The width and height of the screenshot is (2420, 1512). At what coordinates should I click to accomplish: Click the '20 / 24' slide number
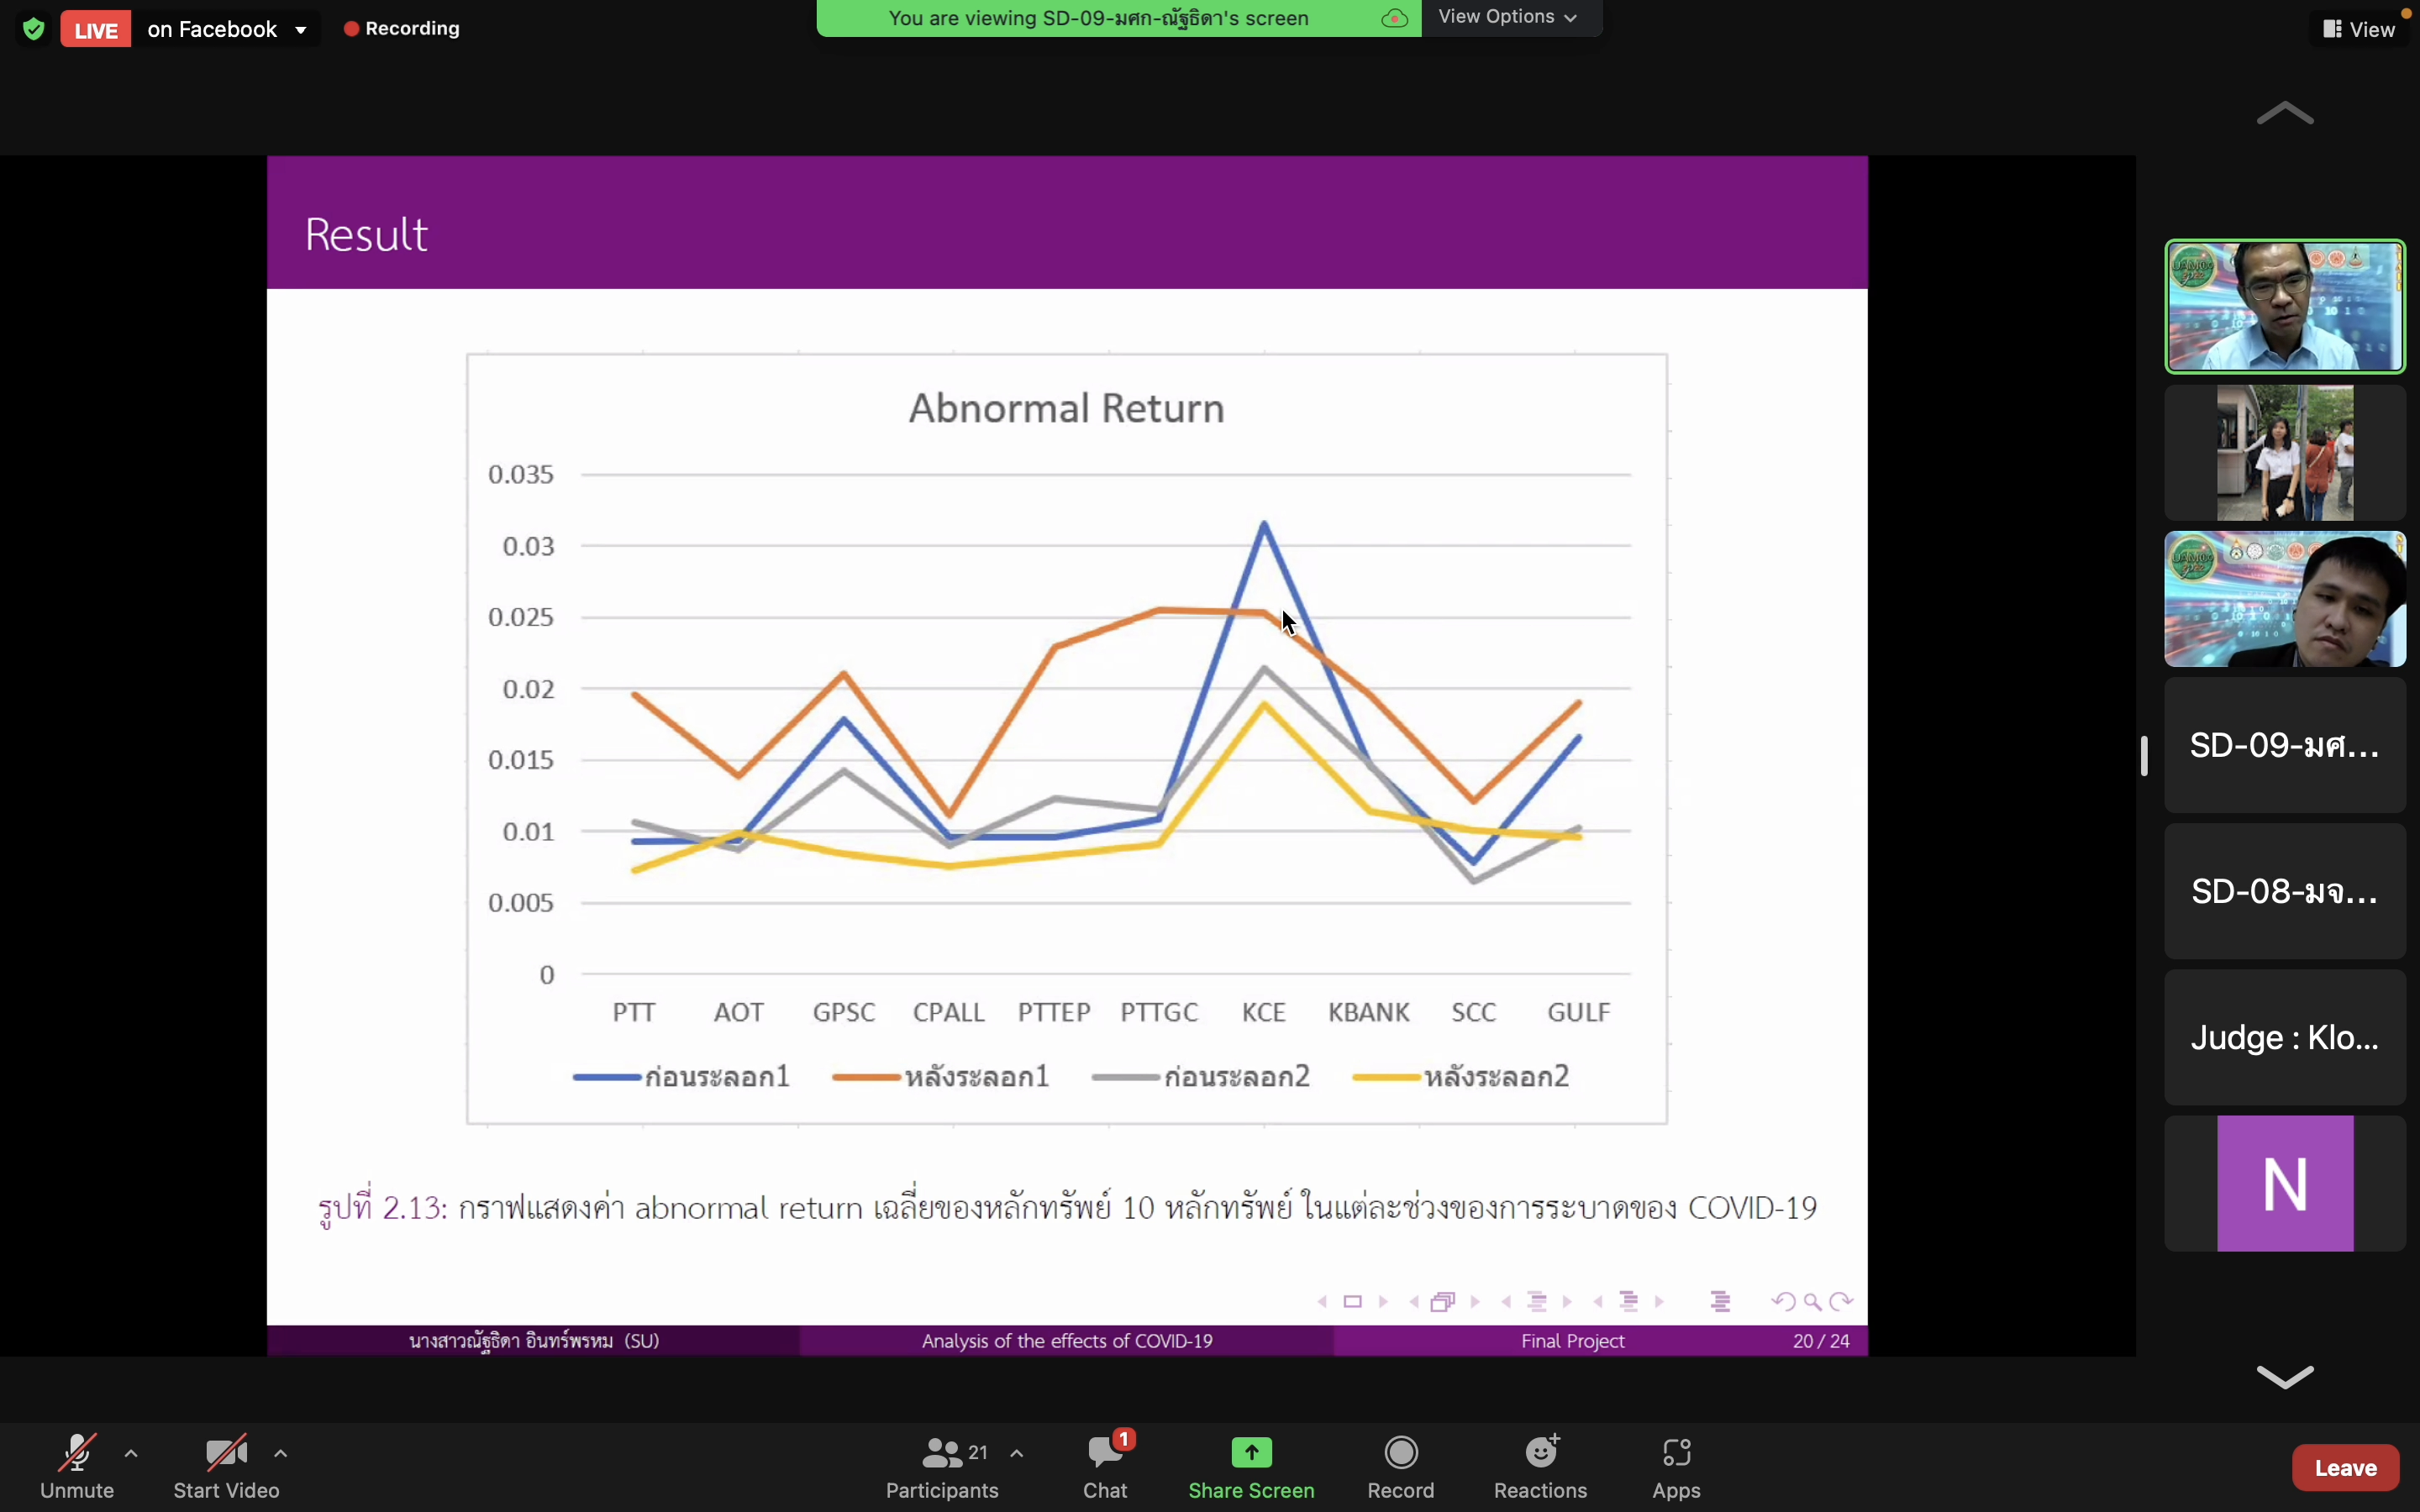(1821, 1341)
